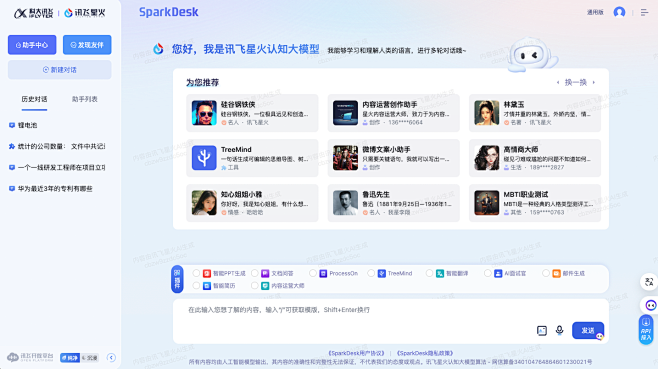Click the AI面试官 plugin icon
This screenshot has width=658, height=369.
click(498, 273)
